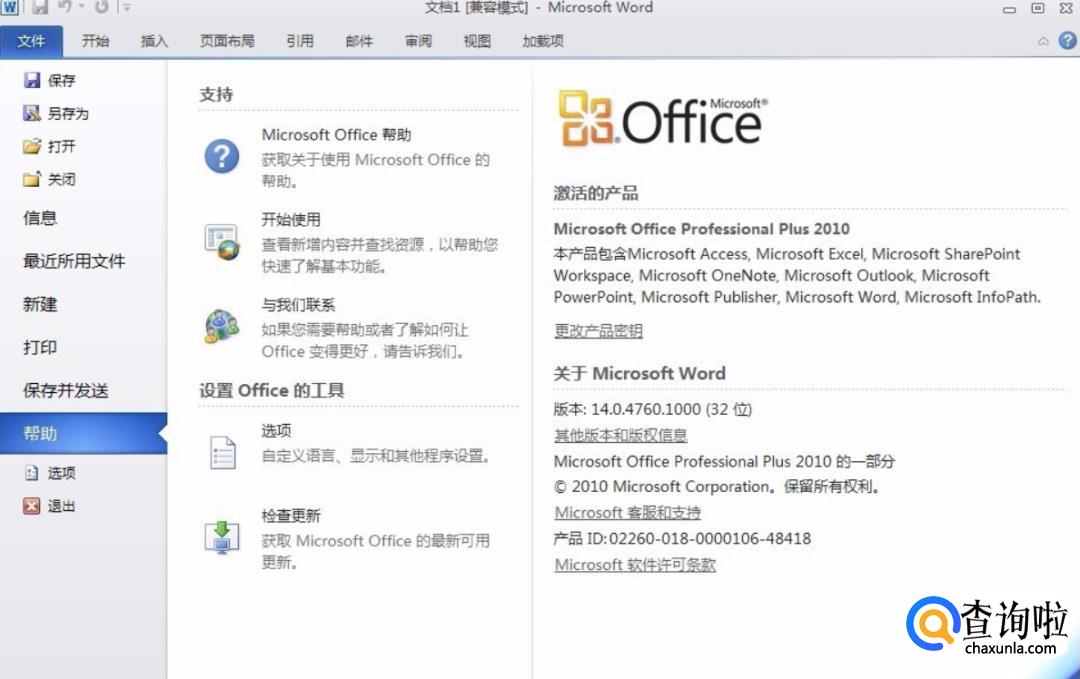Open the Customize Quick Access Toolbar dropdown
This screenshot has width=1080, height=679.
127,7
